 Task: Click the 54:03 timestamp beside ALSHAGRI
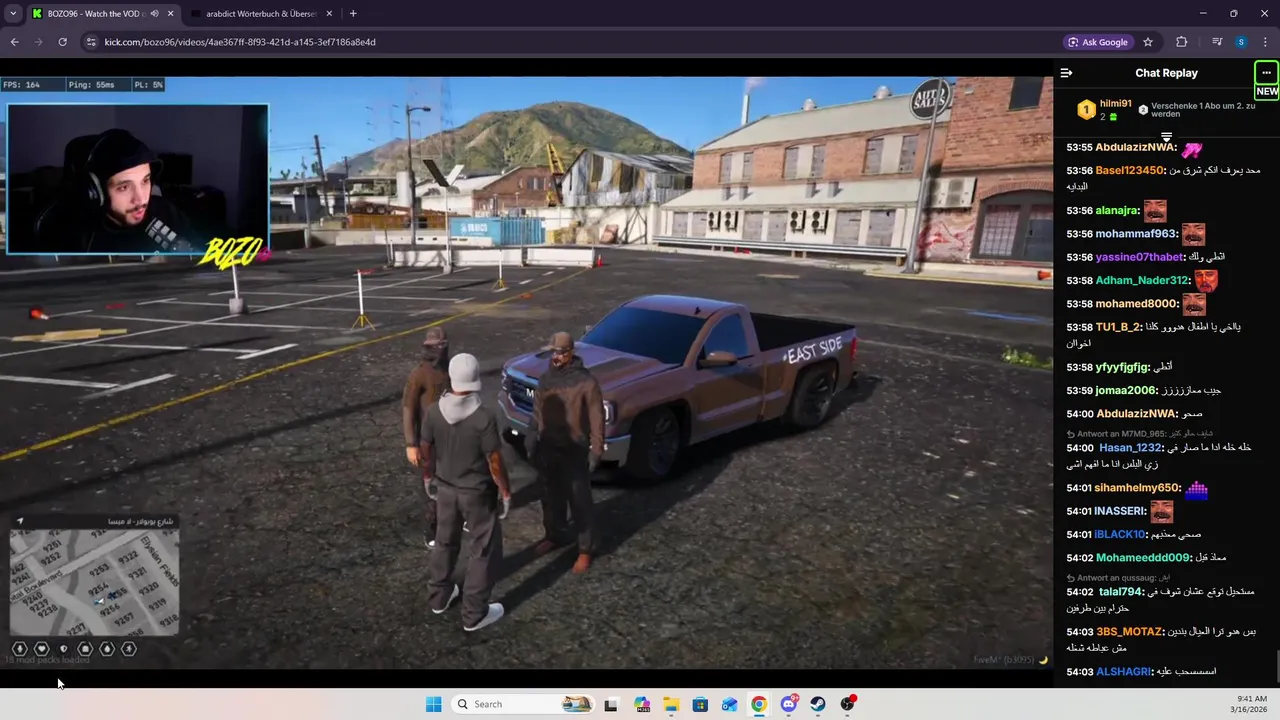pyautogui.click(x=1079, y=672)
